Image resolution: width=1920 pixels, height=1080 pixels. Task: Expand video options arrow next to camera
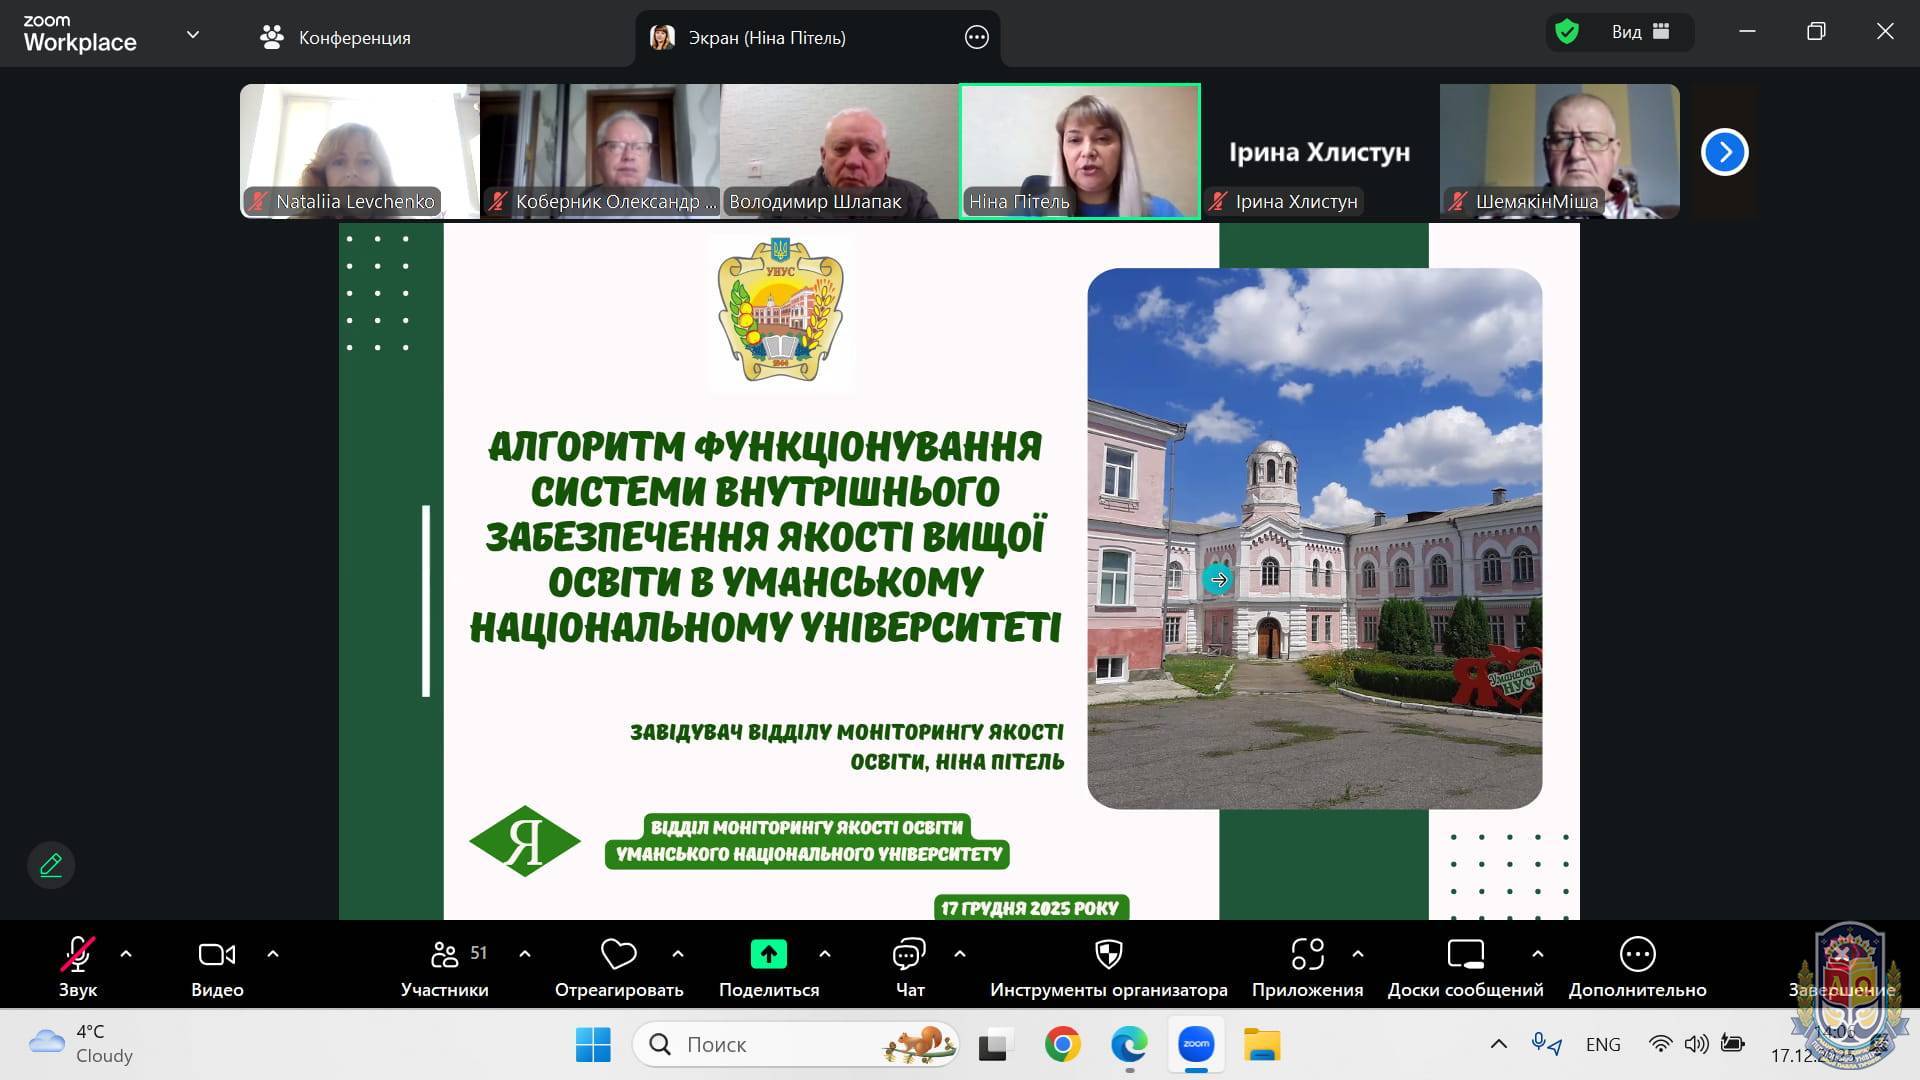coord(273,954)
